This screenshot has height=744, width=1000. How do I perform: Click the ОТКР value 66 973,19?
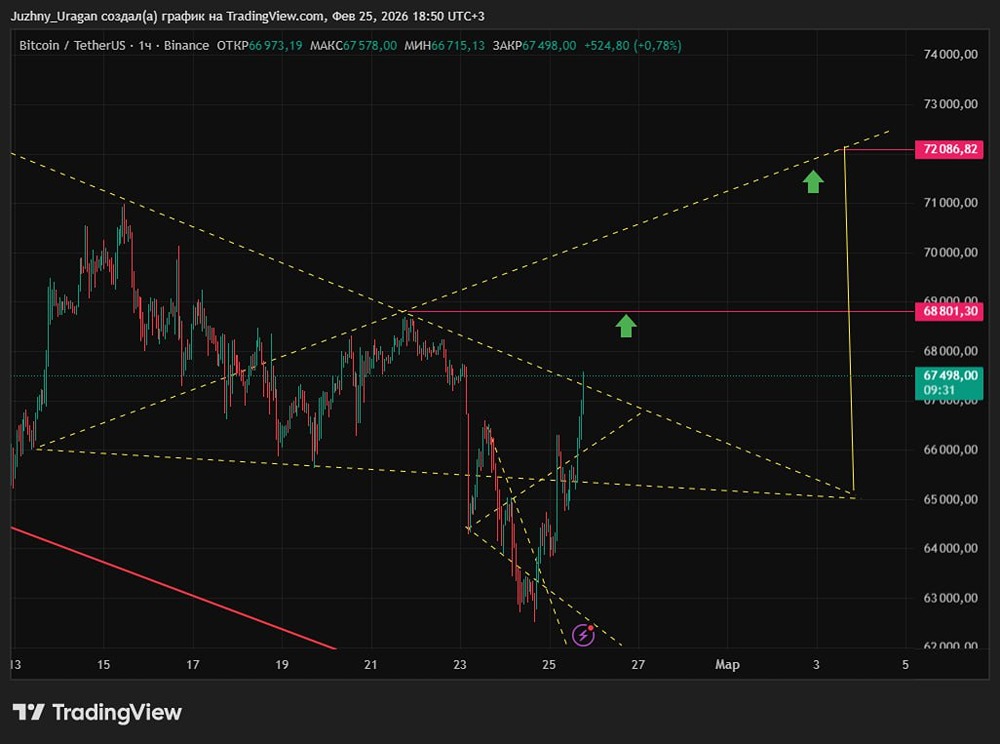276,45
